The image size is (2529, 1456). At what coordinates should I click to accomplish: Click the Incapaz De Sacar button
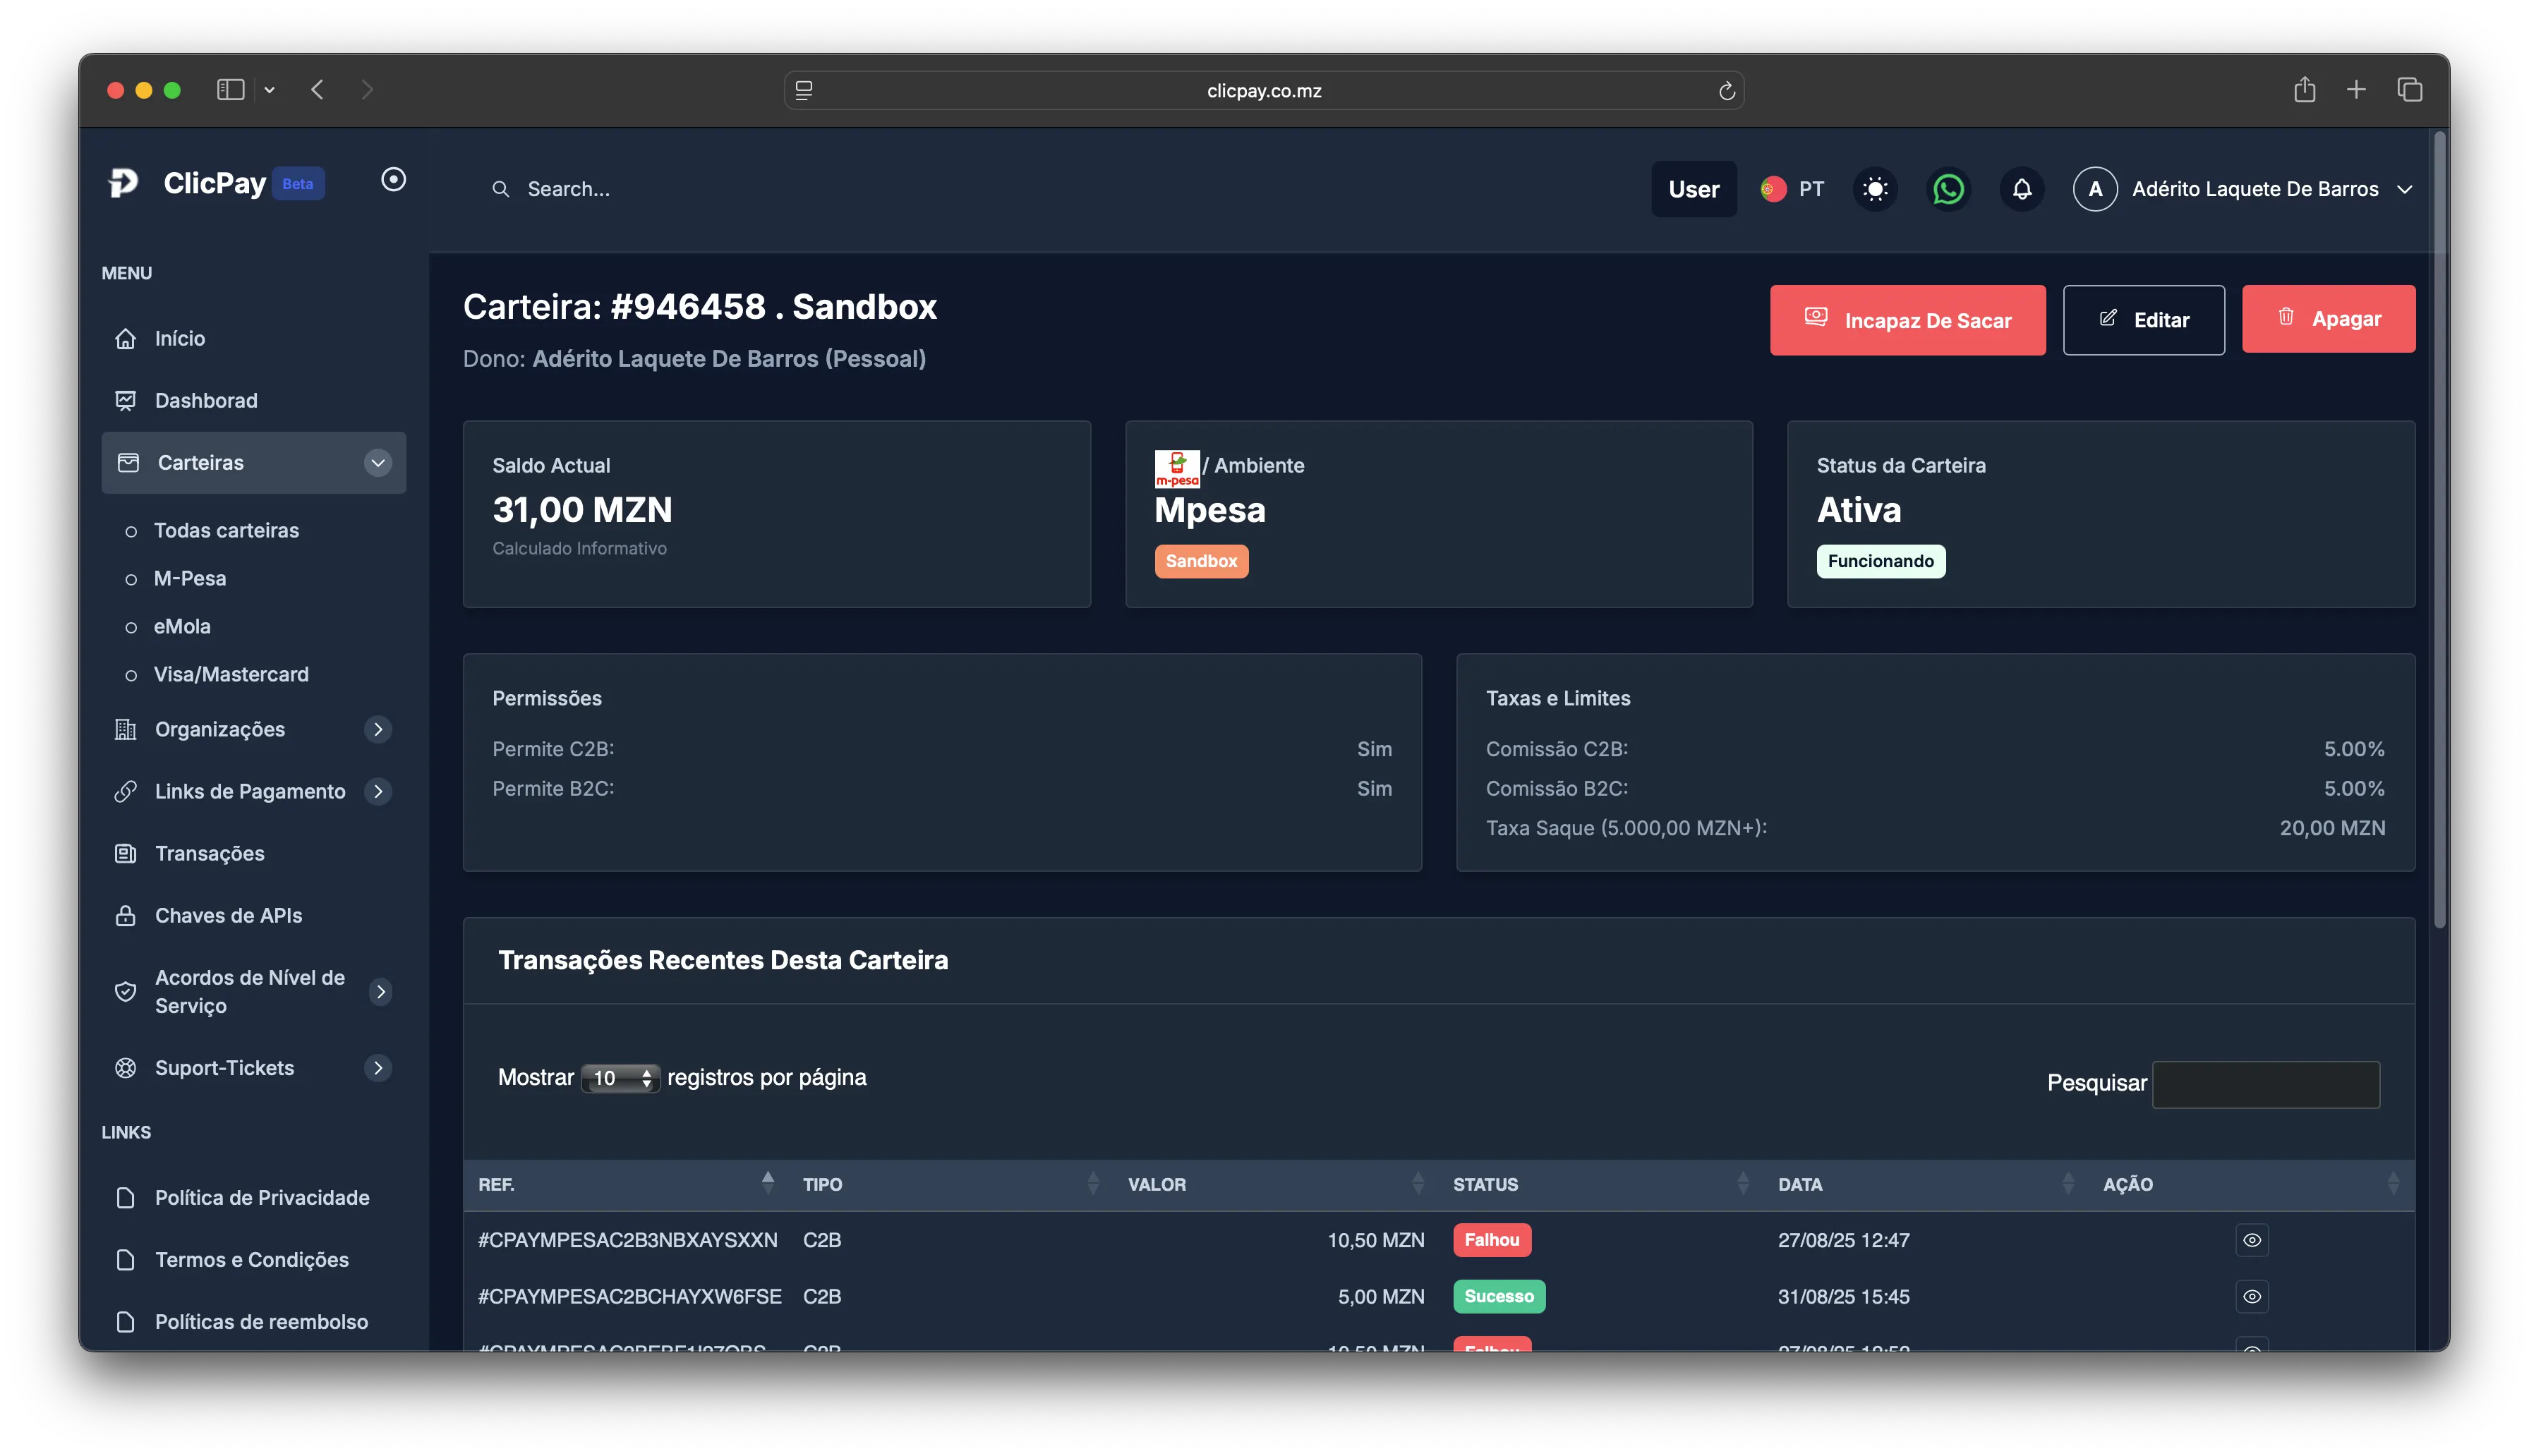[x=1907, y=320]
